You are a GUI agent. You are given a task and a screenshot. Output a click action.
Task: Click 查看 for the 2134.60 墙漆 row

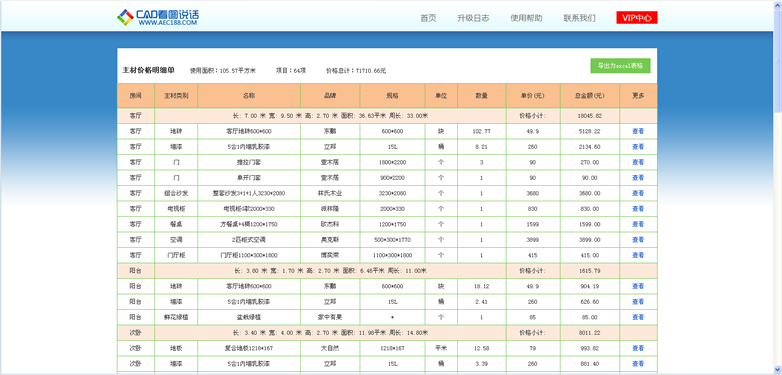point(638,147)
